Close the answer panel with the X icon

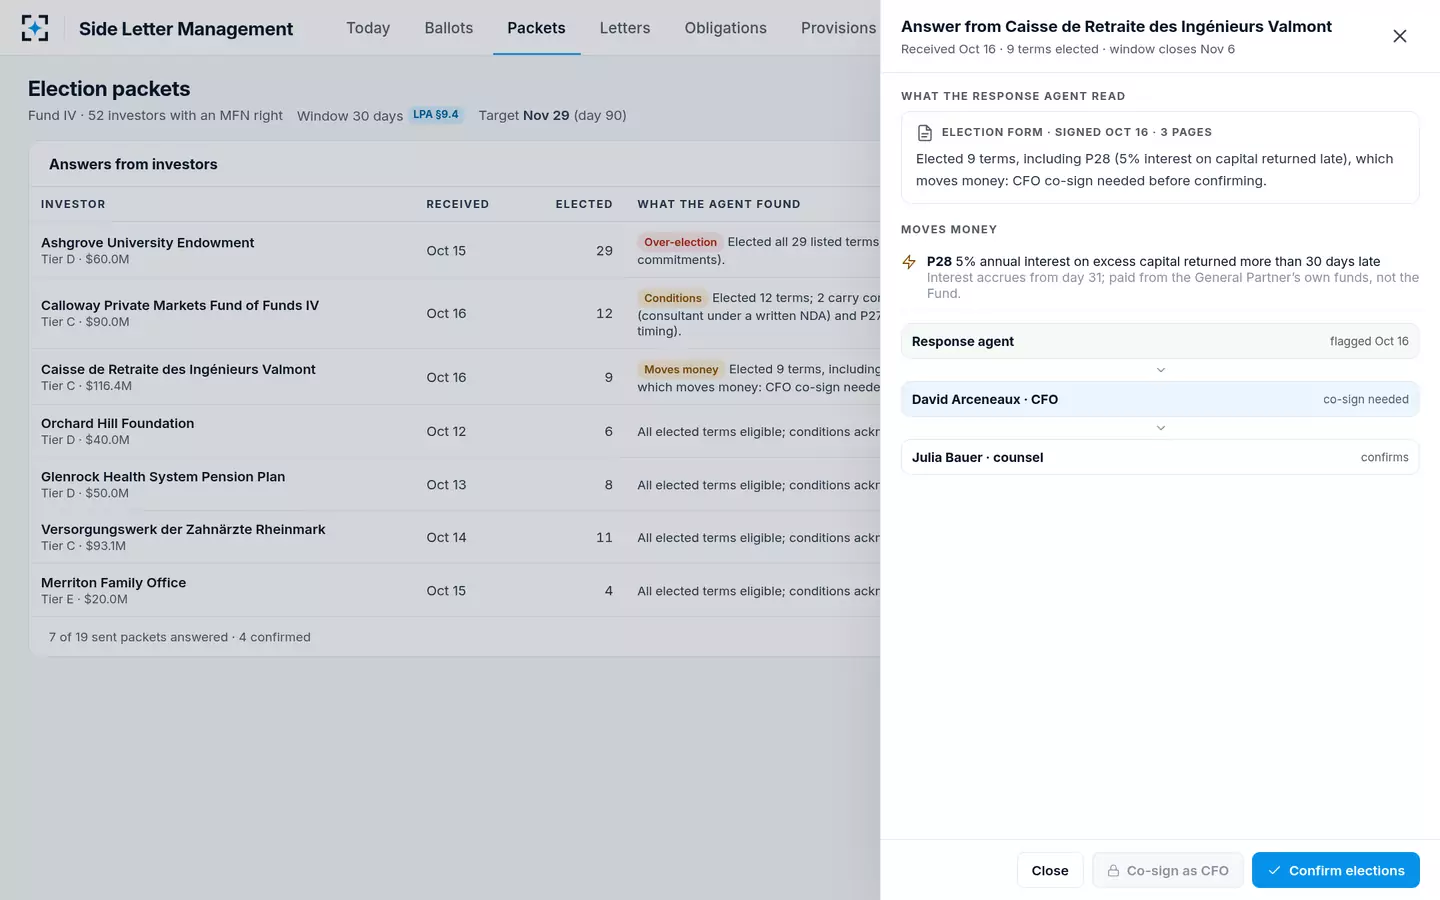tap(1400, 36)
